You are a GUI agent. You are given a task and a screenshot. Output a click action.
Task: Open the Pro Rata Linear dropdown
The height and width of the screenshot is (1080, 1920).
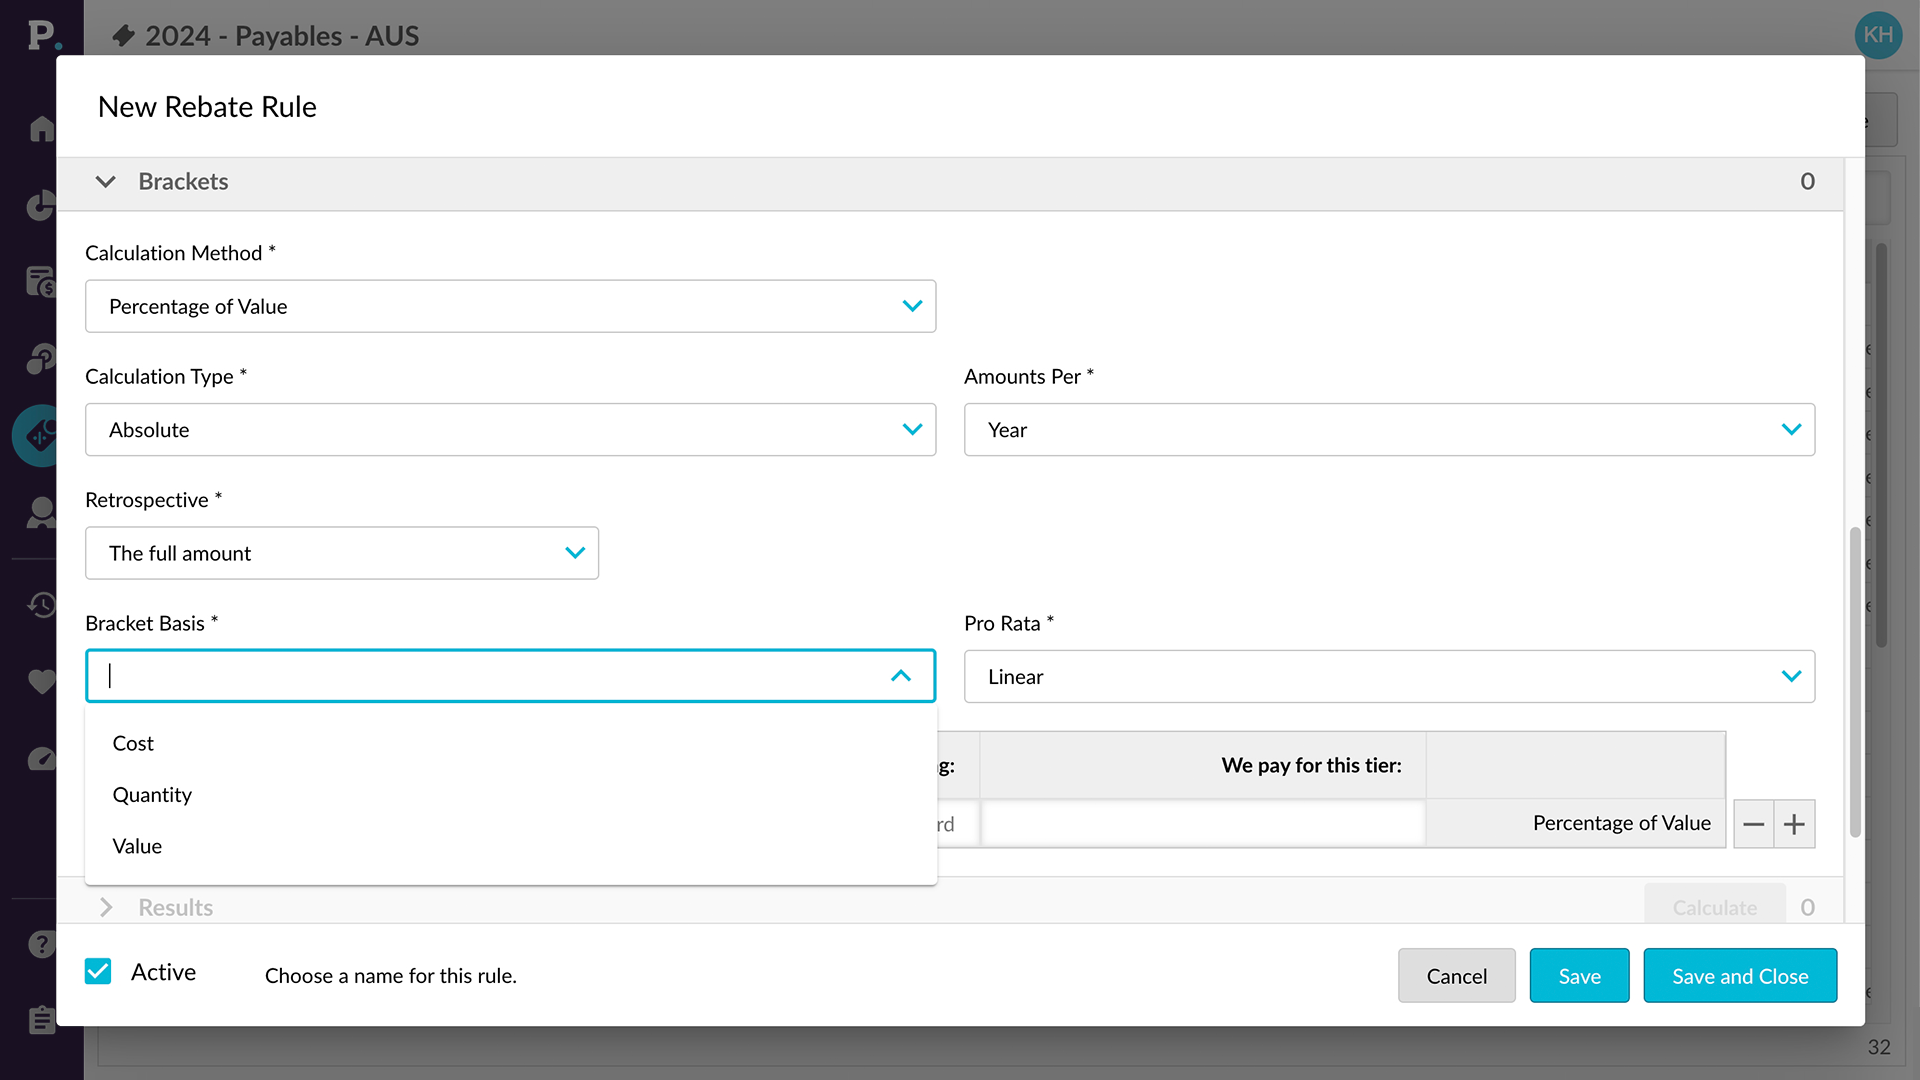[1388, 677]
